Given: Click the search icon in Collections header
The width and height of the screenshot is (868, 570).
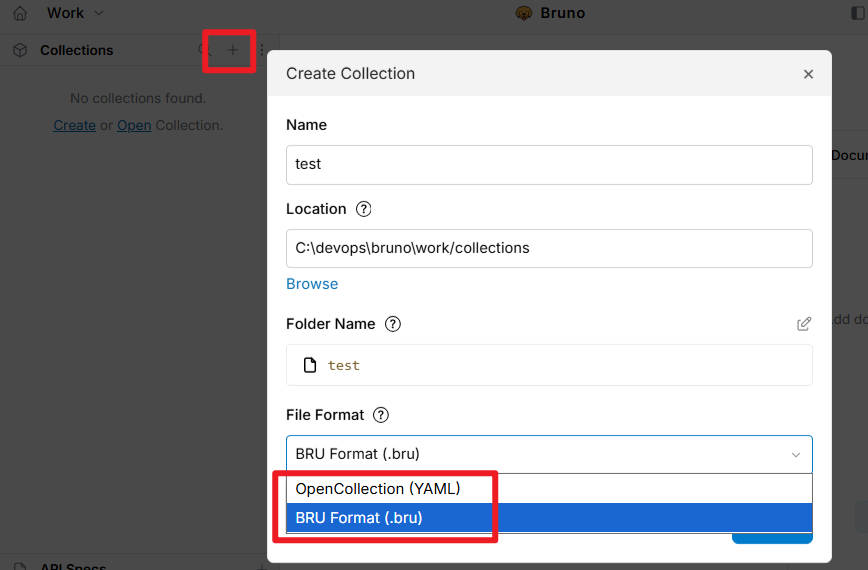Looking at the screenshot, I should (204, 50).
